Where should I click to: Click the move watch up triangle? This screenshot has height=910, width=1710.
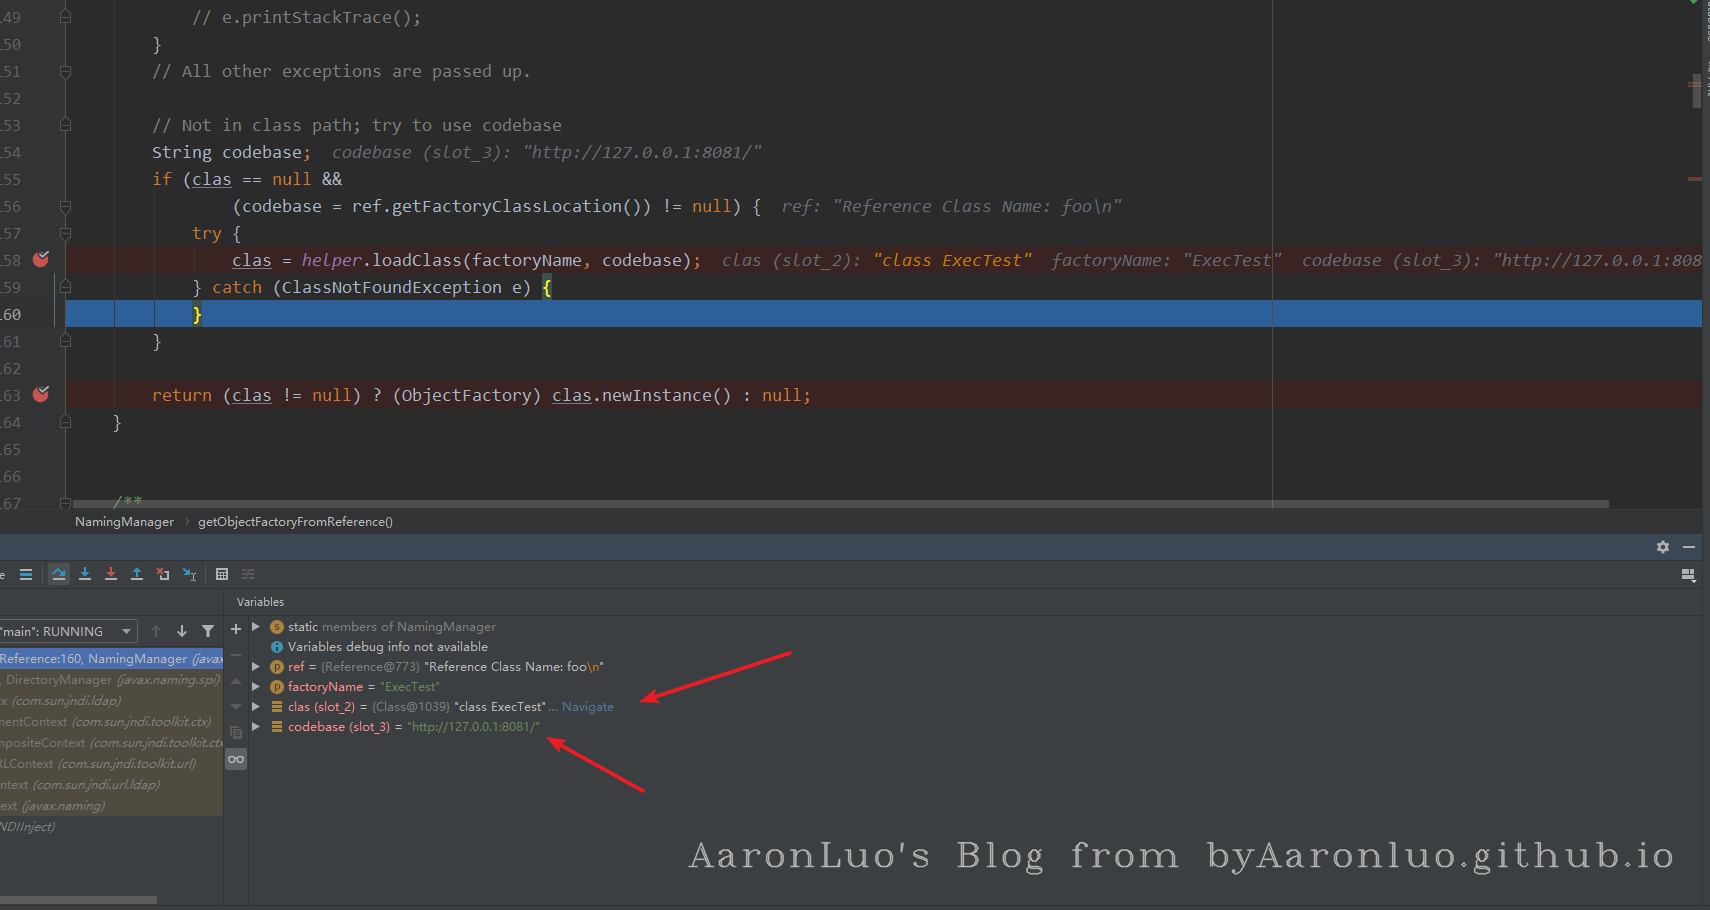[x=236, y=681]
